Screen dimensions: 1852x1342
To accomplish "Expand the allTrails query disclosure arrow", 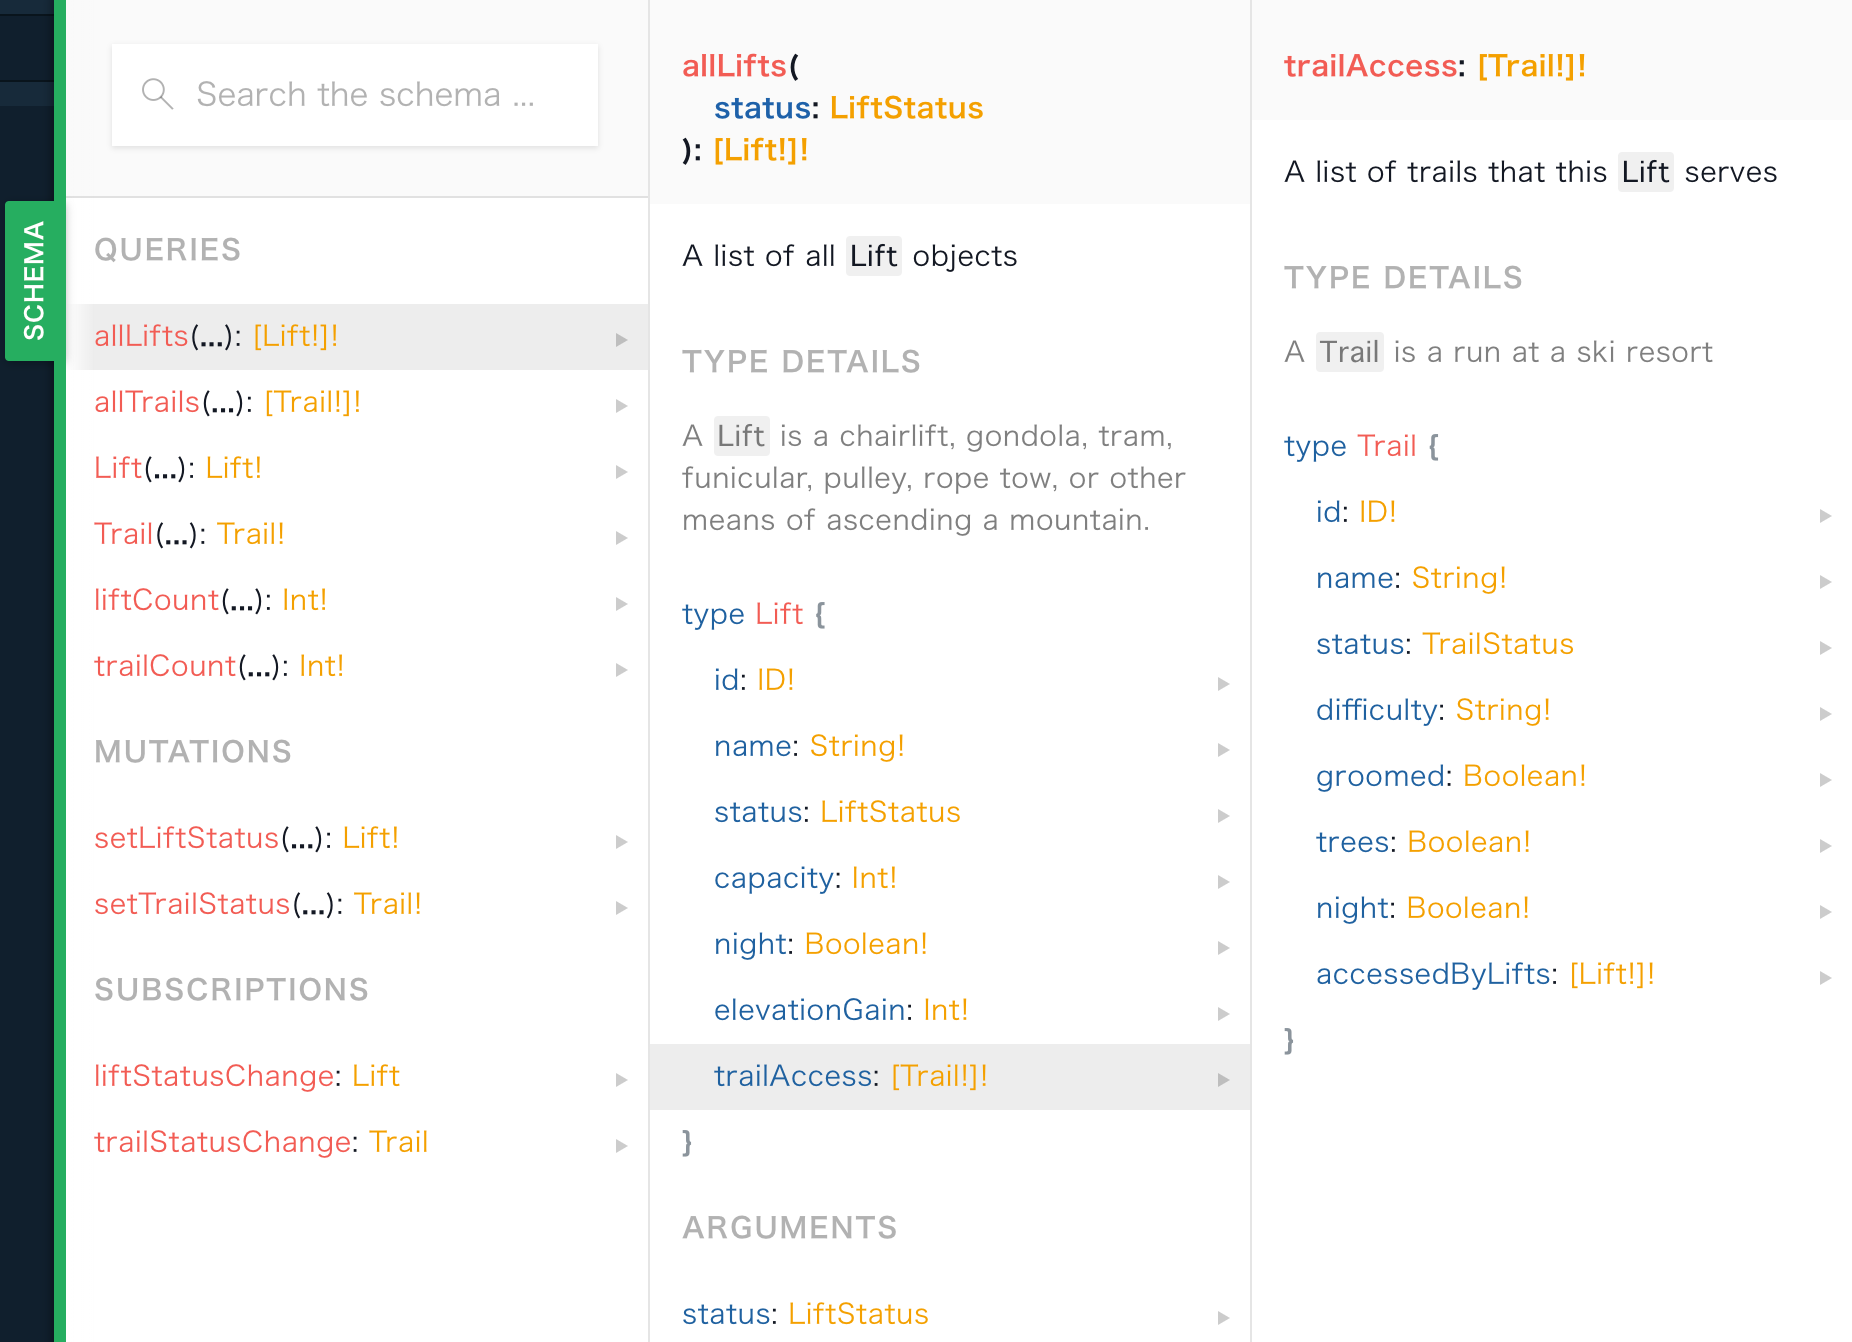I will click(x=622, y=405).
